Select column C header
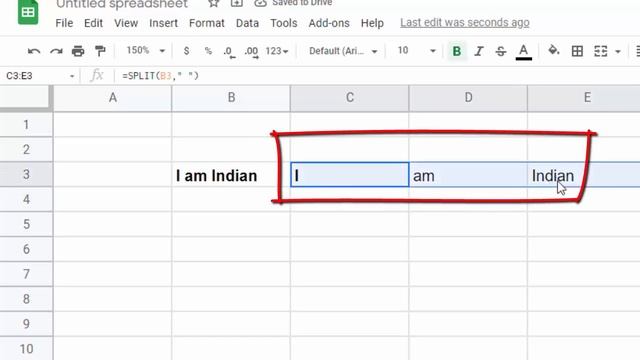This screenshot has width=640, height=360. tap(350, 98)
